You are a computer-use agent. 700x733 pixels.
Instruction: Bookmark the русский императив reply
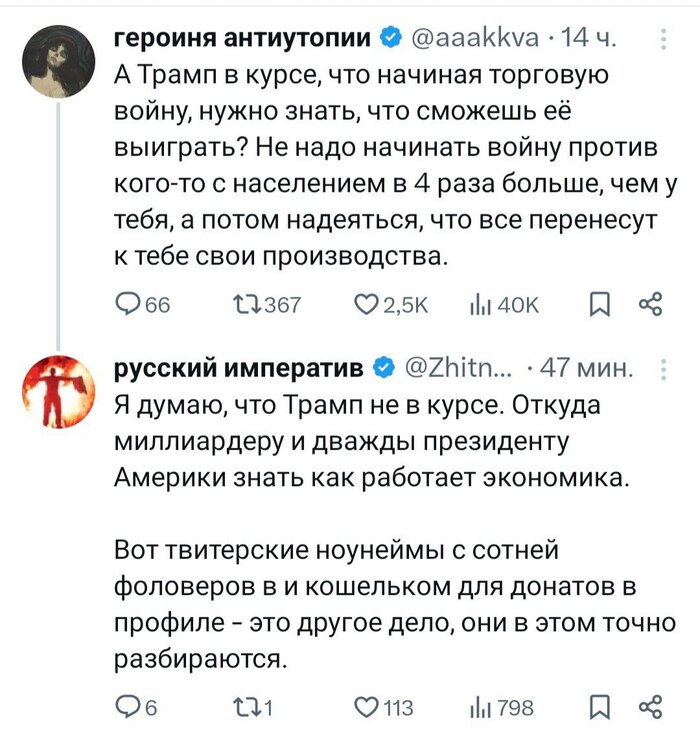(596, 708)
